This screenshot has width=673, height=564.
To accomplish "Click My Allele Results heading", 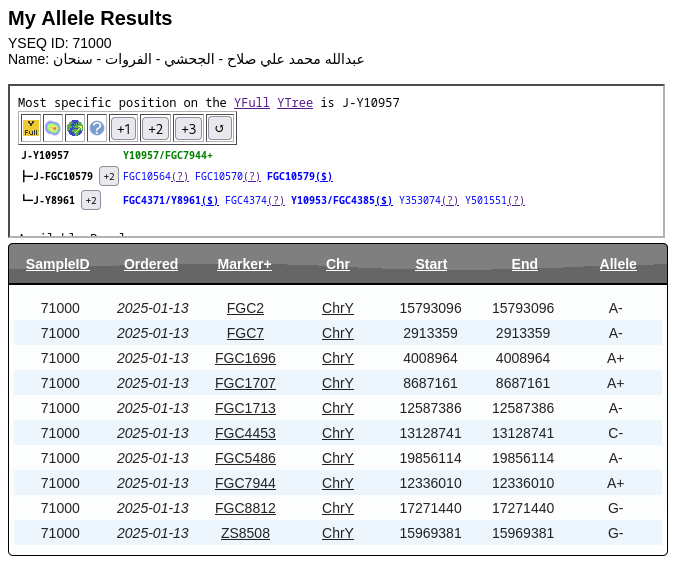I will (90, 18).
